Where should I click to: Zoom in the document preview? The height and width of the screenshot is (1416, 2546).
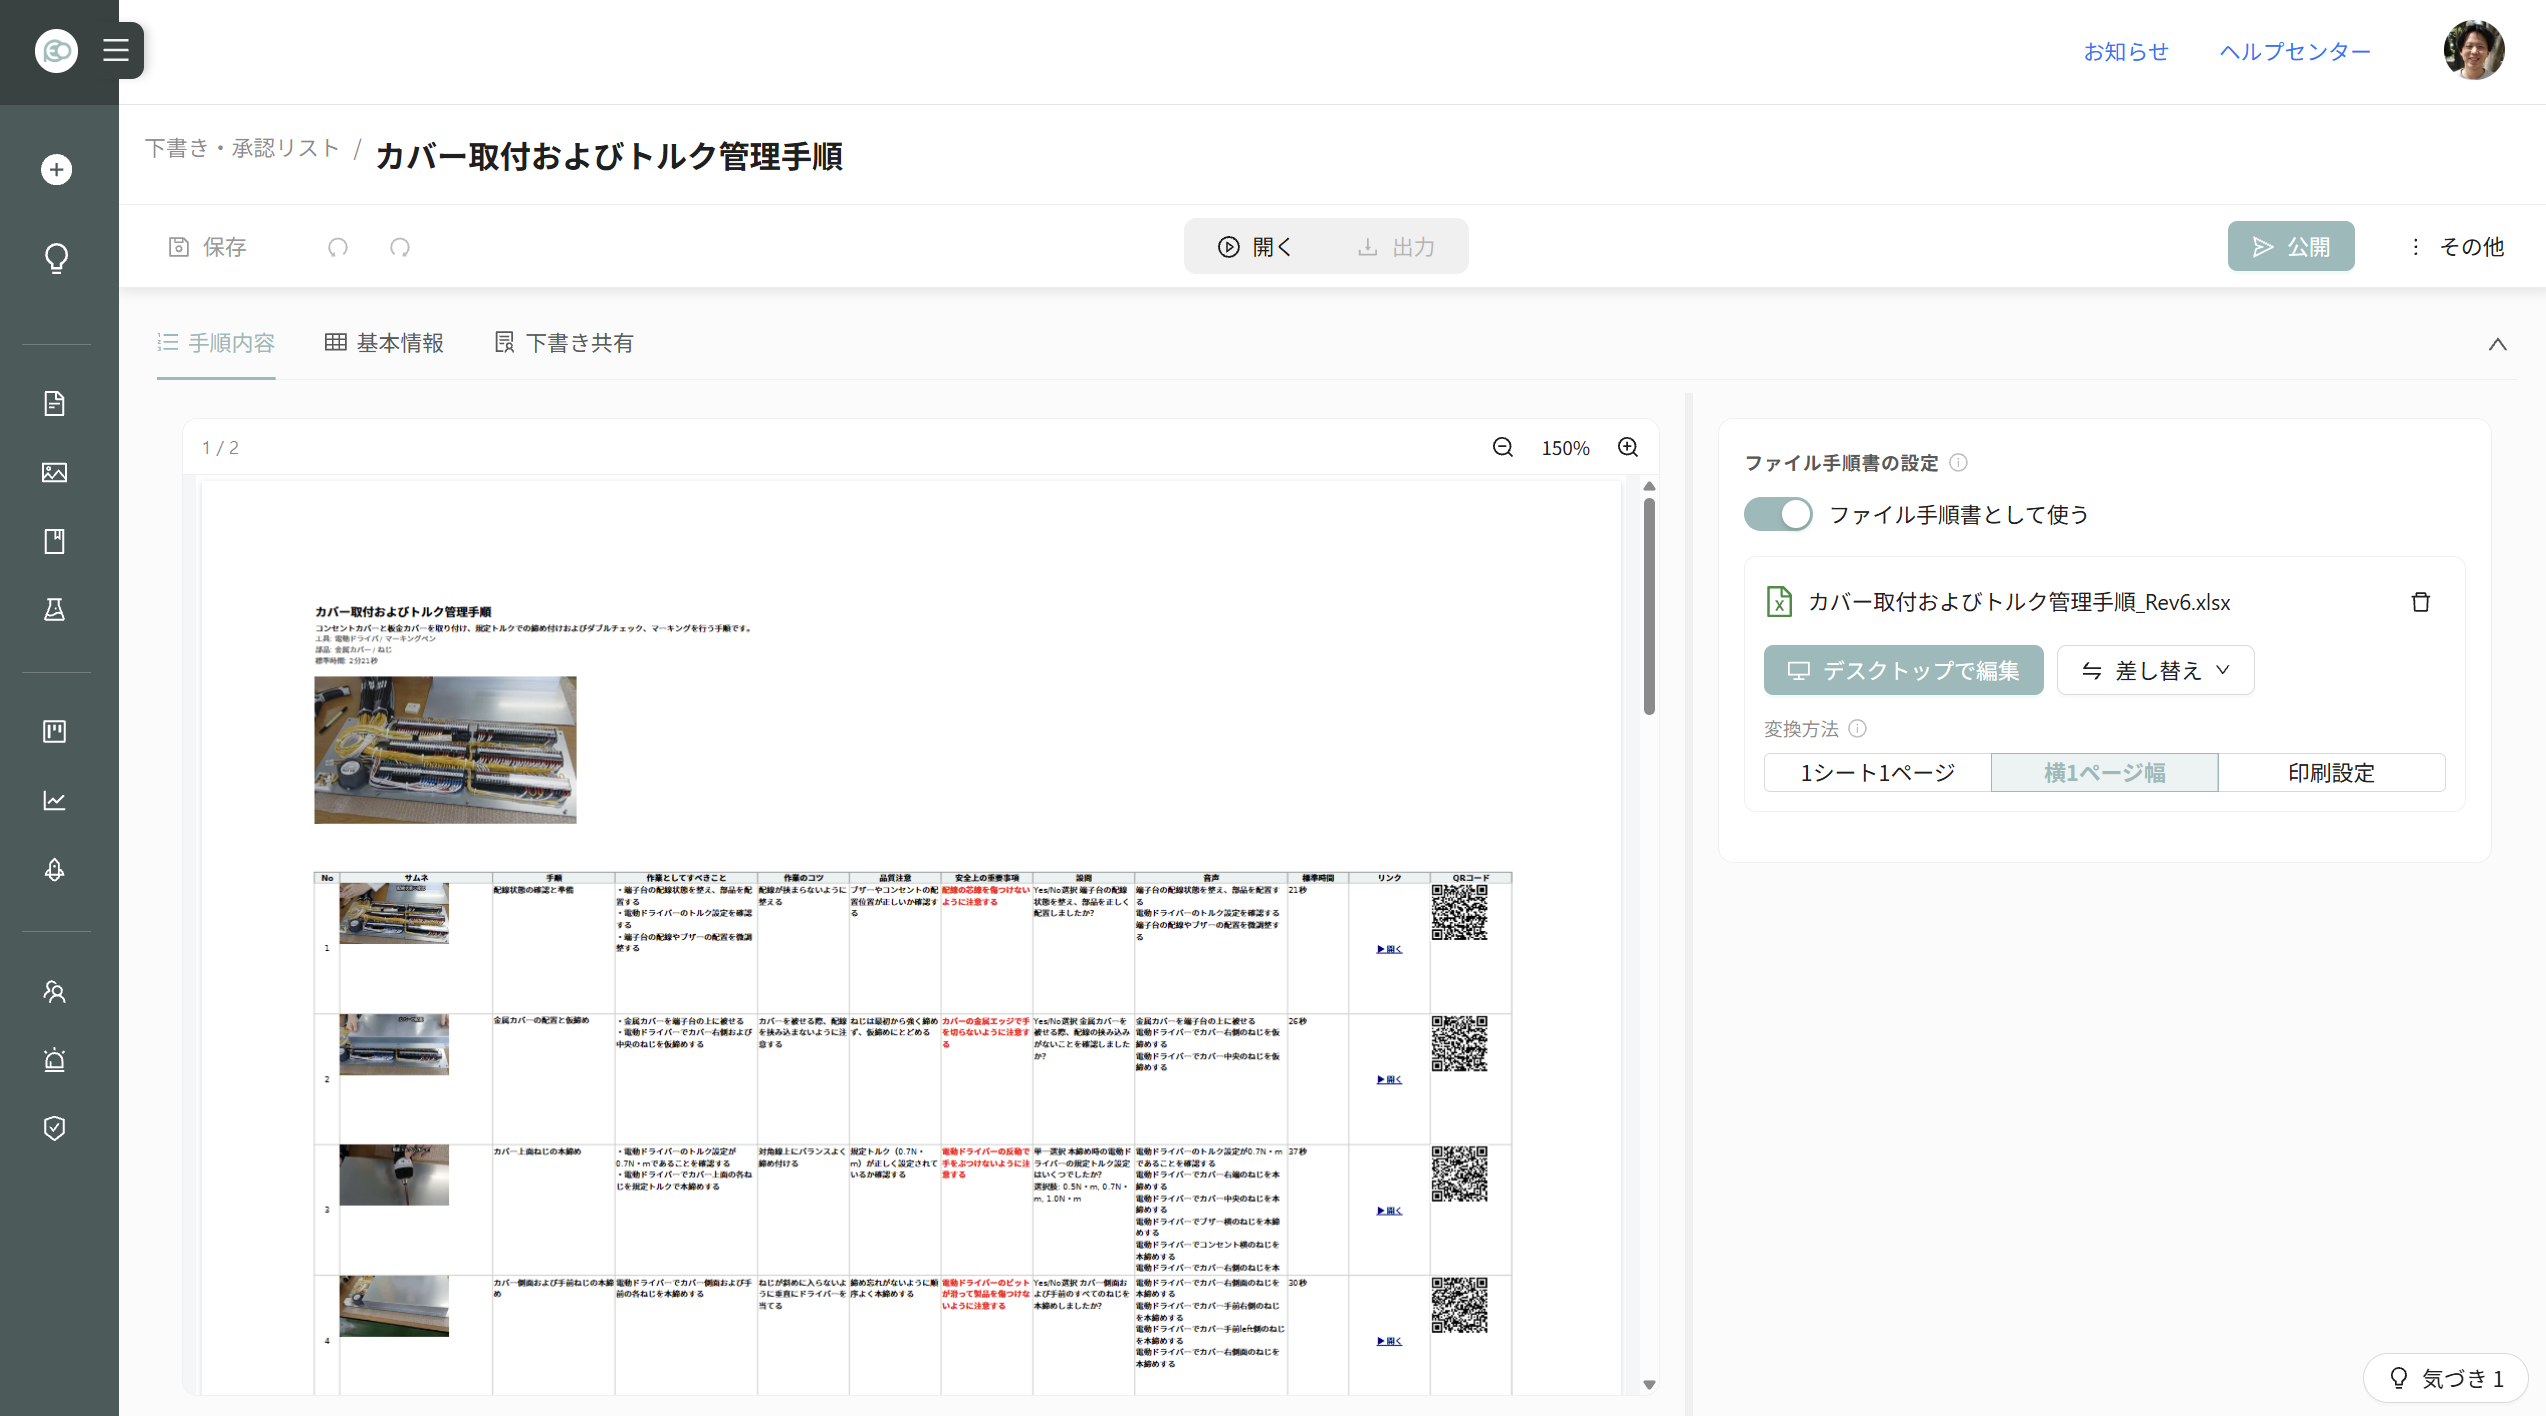(1628, 447)
